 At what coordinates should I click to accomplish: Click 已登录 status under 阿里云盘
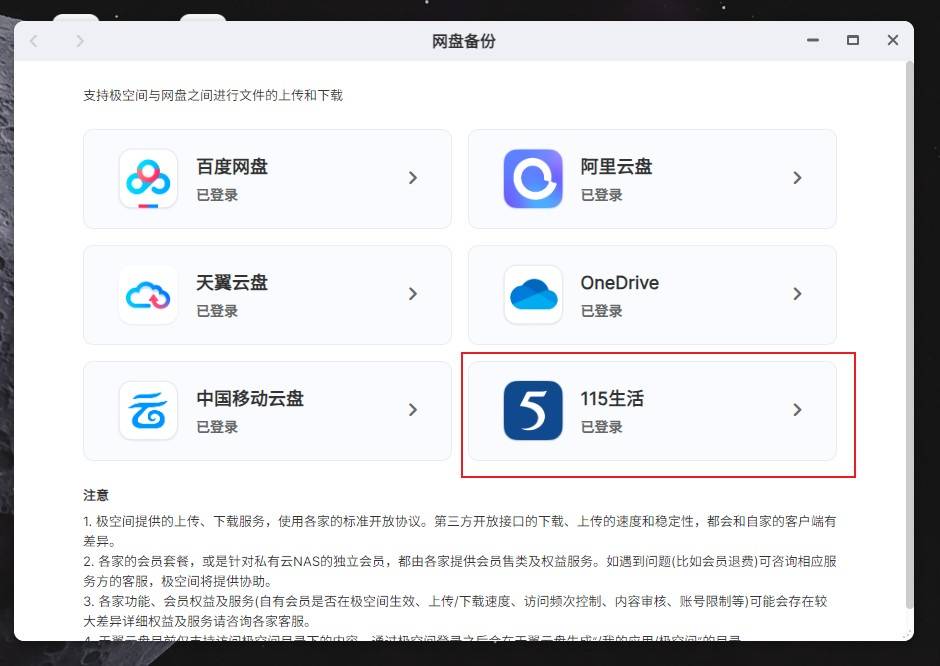tap(601, 195)
